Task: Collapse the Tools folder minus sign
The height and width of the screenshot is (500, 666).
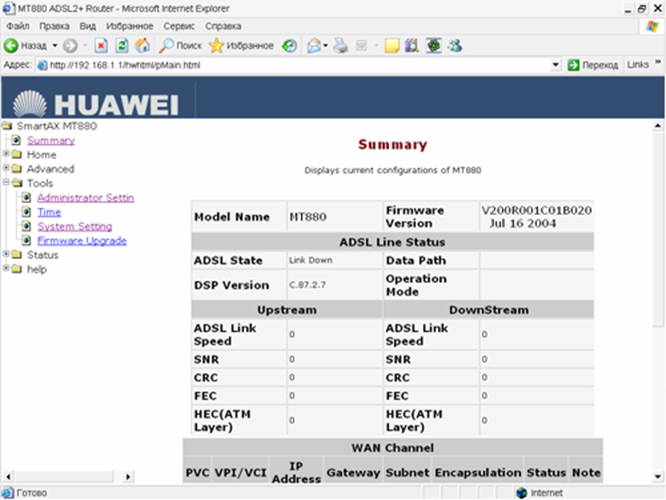Action: 6,182
